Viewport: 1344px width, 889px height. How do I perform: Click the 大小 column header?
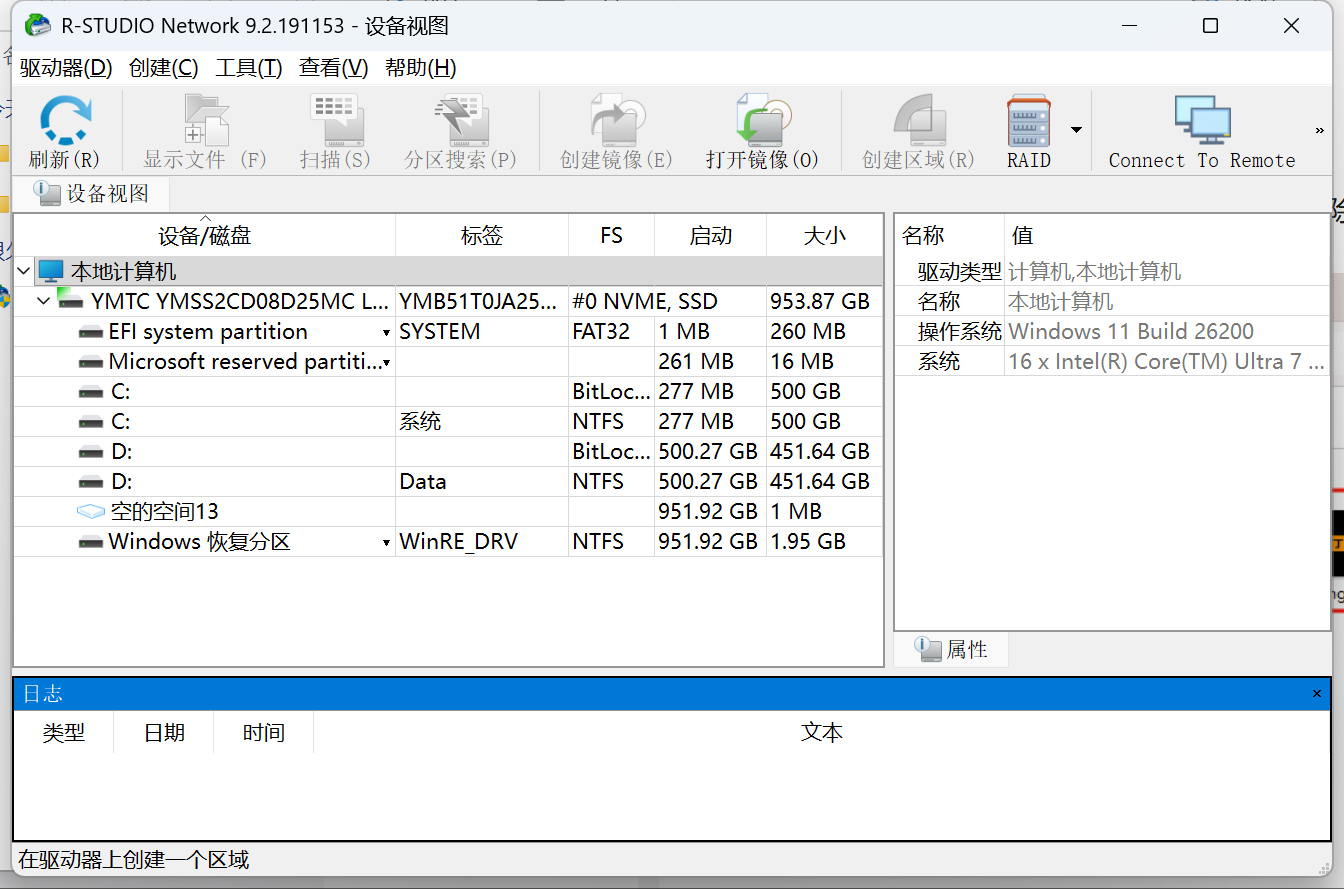pyautogui.click(x=825, y=236)
